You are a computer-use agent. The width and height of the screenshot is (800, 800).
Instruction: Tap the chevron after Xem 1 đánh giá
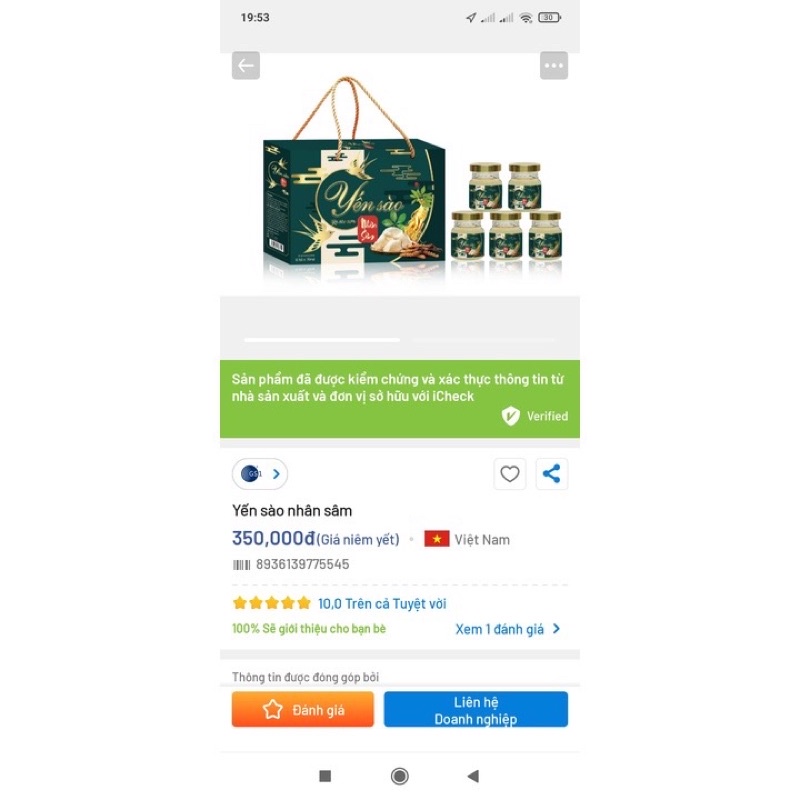point(556,629)
